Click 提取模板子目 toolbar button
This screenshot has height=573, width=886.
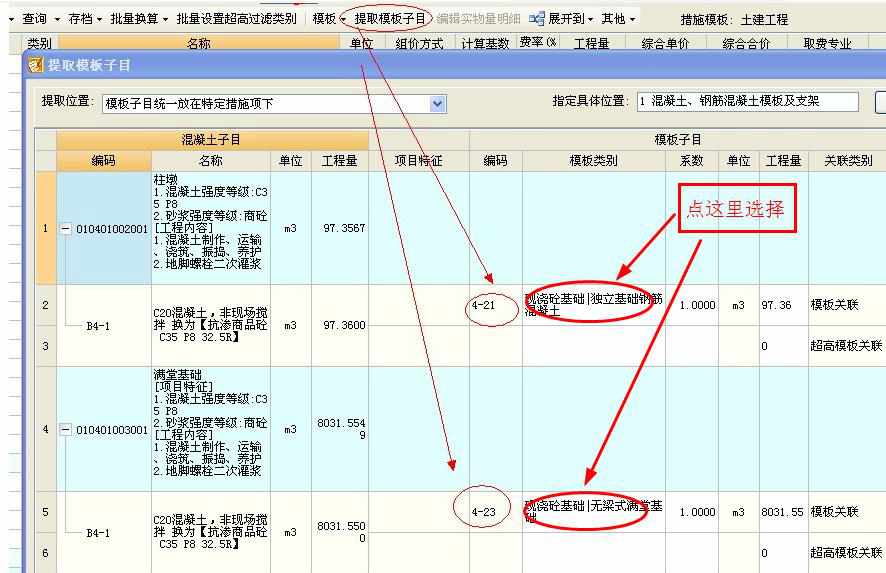(390, 19)
